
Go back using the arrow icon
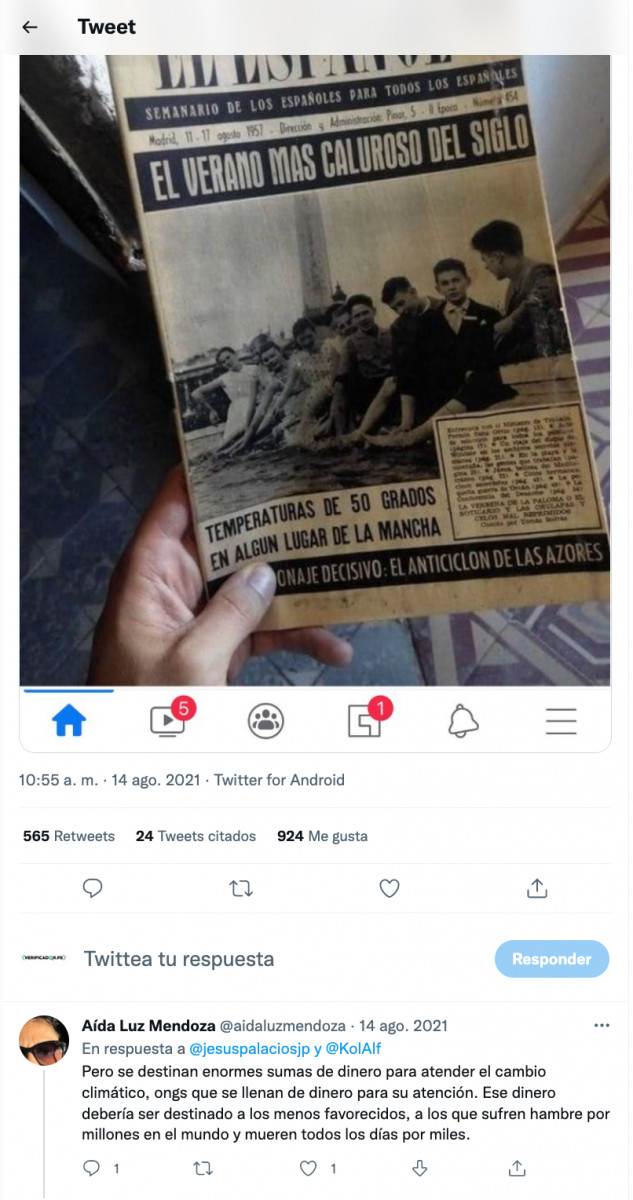click(x=30, y=27)
